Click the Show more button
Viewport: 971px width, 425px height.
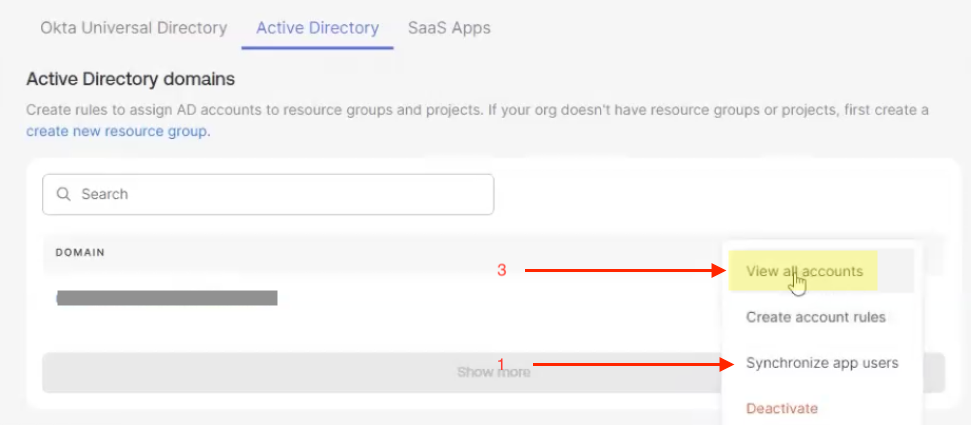[494, 372]
